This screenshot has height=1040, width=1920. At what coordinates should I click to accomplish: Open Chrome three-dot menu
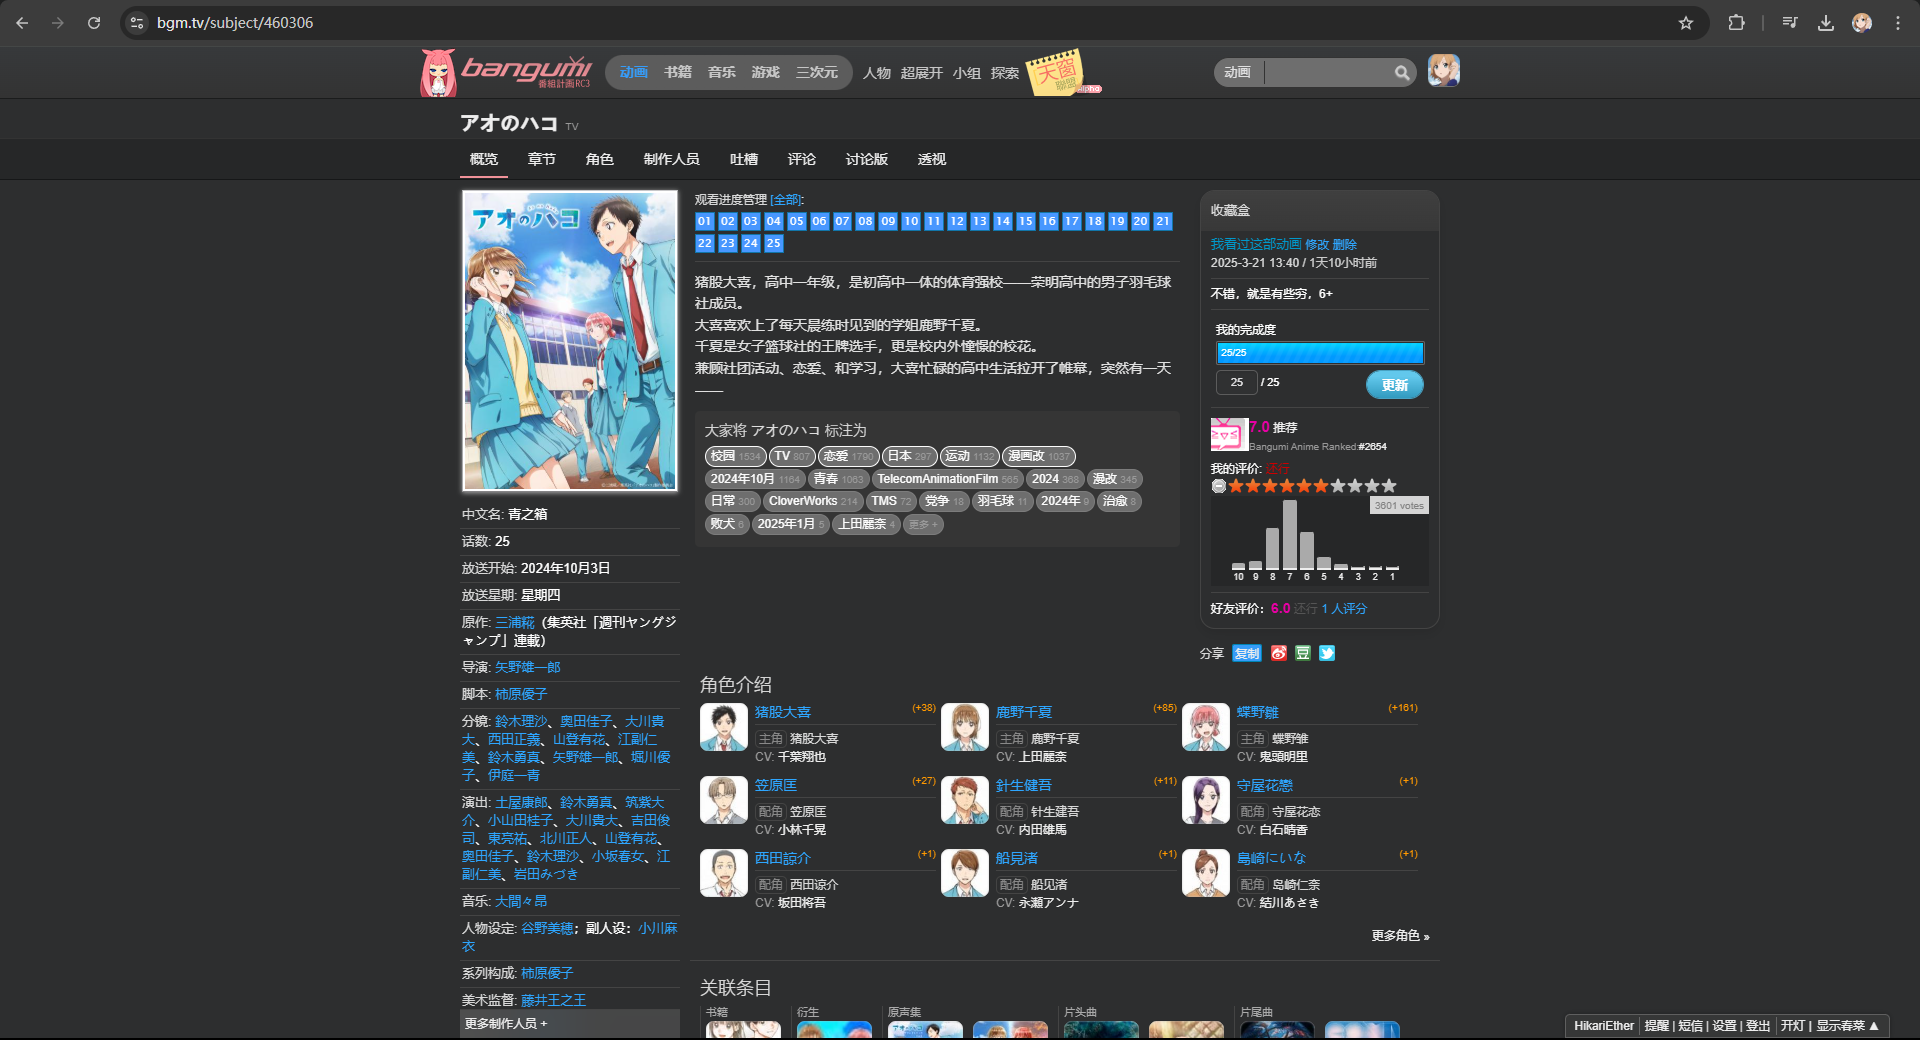pyautogui.click(x=1898, y=22)
